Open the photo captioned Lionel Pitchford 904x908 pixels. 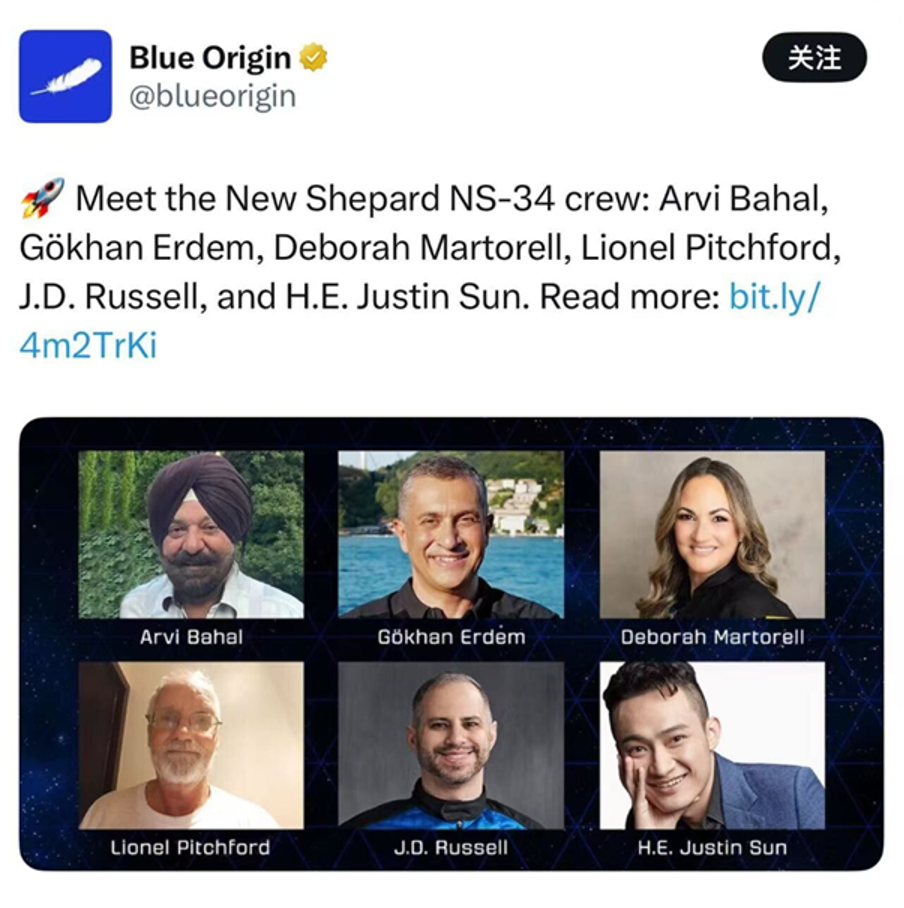[x=191, y=745]
